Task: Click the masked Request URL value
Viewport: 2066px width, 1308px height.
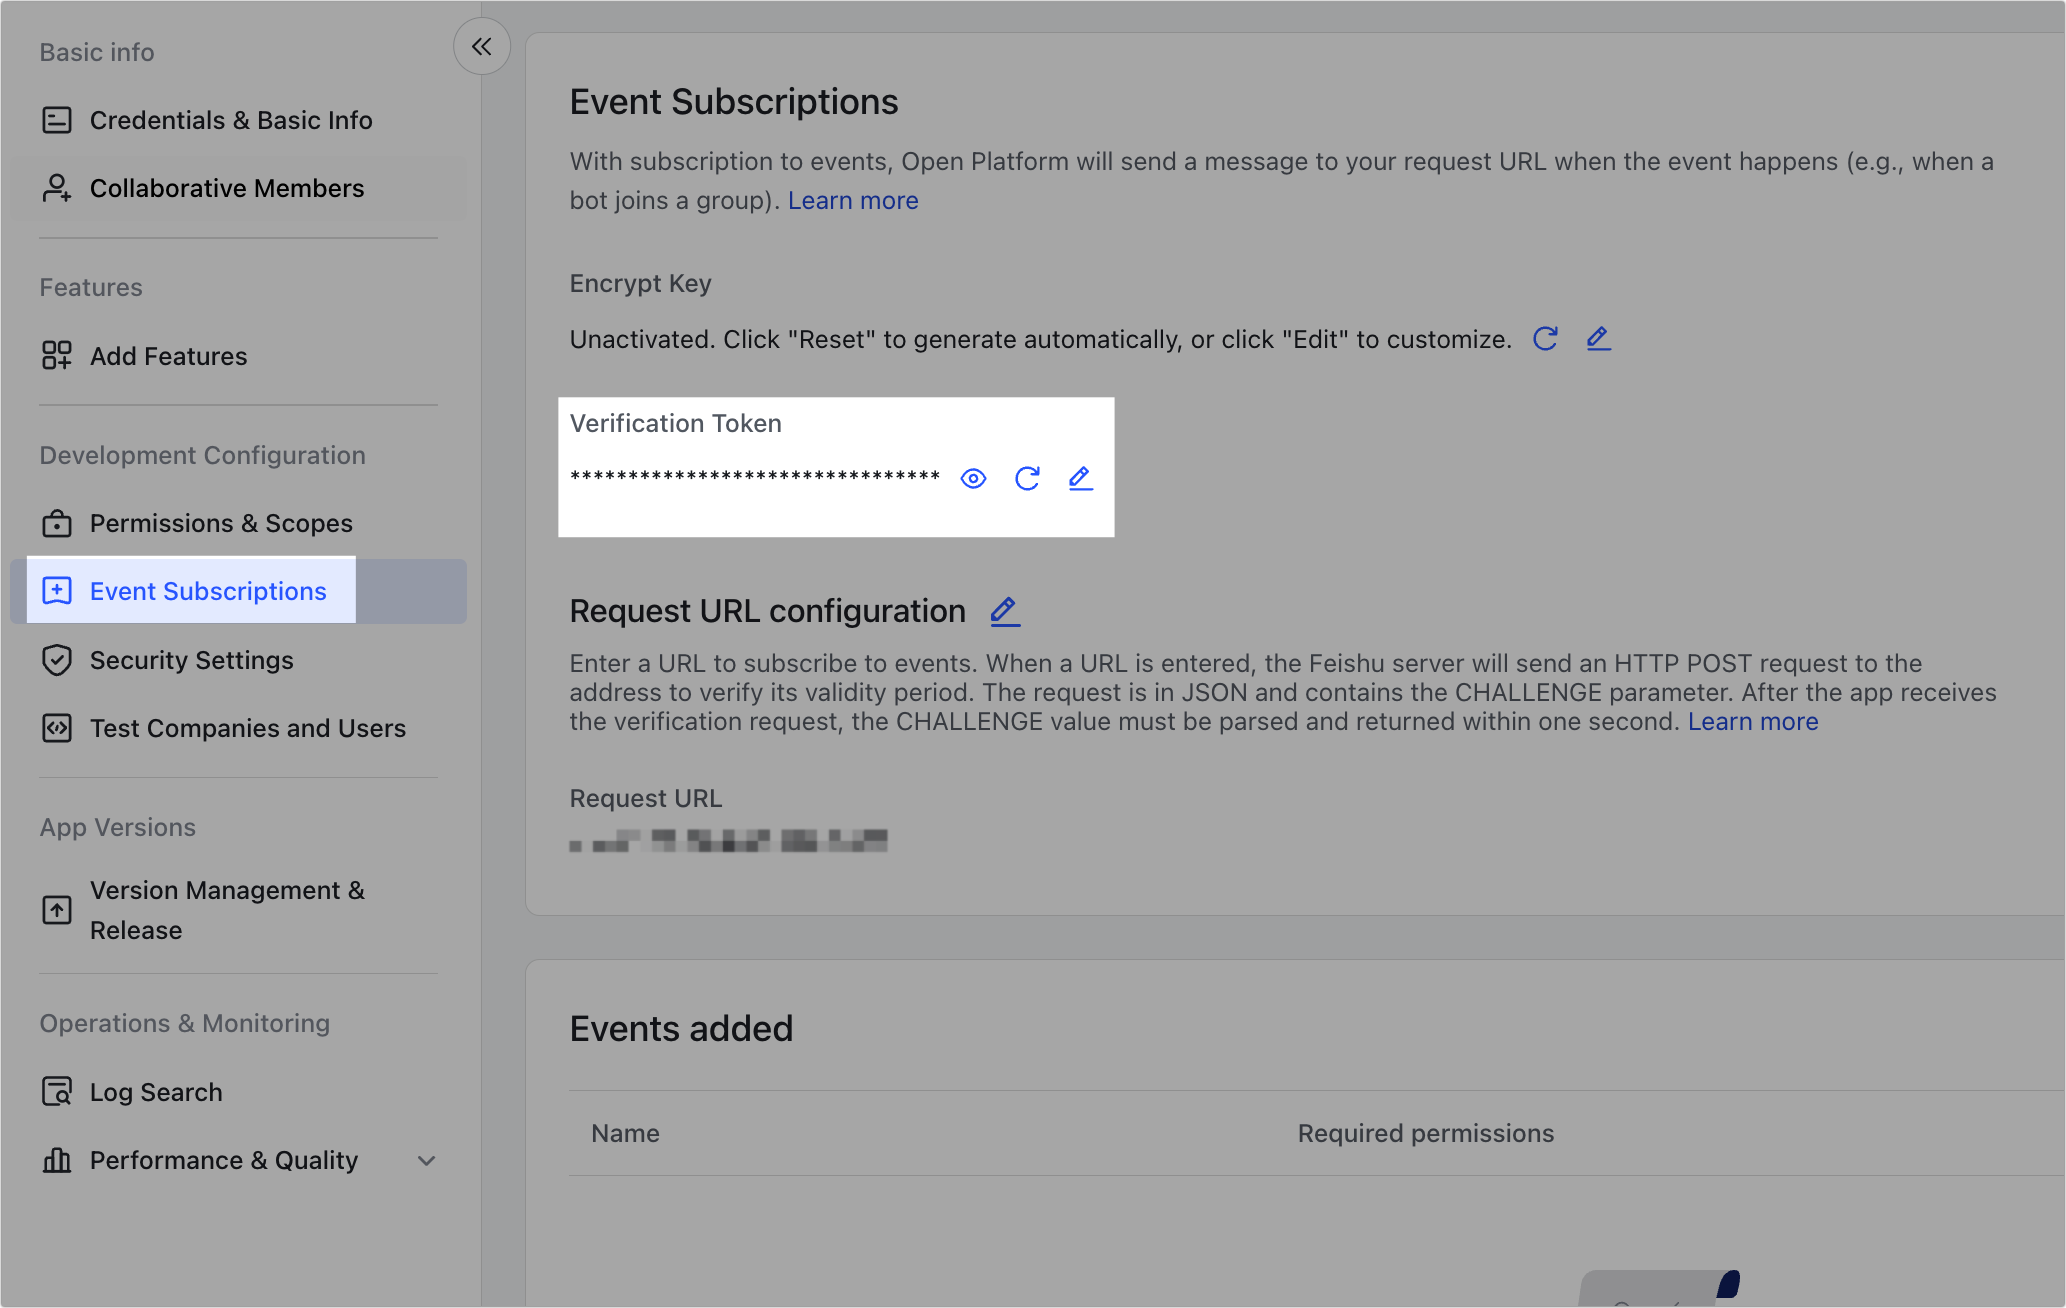Action: (728, 840)
